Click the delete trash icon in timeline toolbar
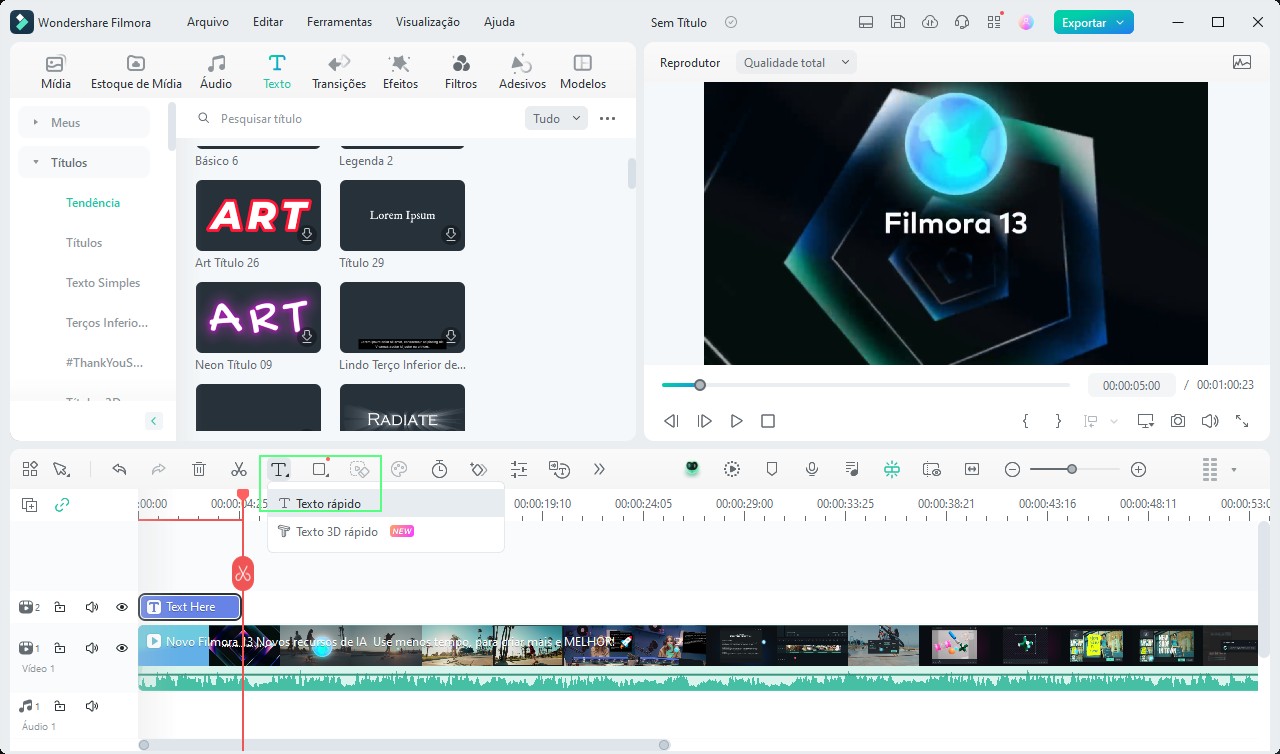The height and width of the screenshot is (754, 1280). pos(199,469)
